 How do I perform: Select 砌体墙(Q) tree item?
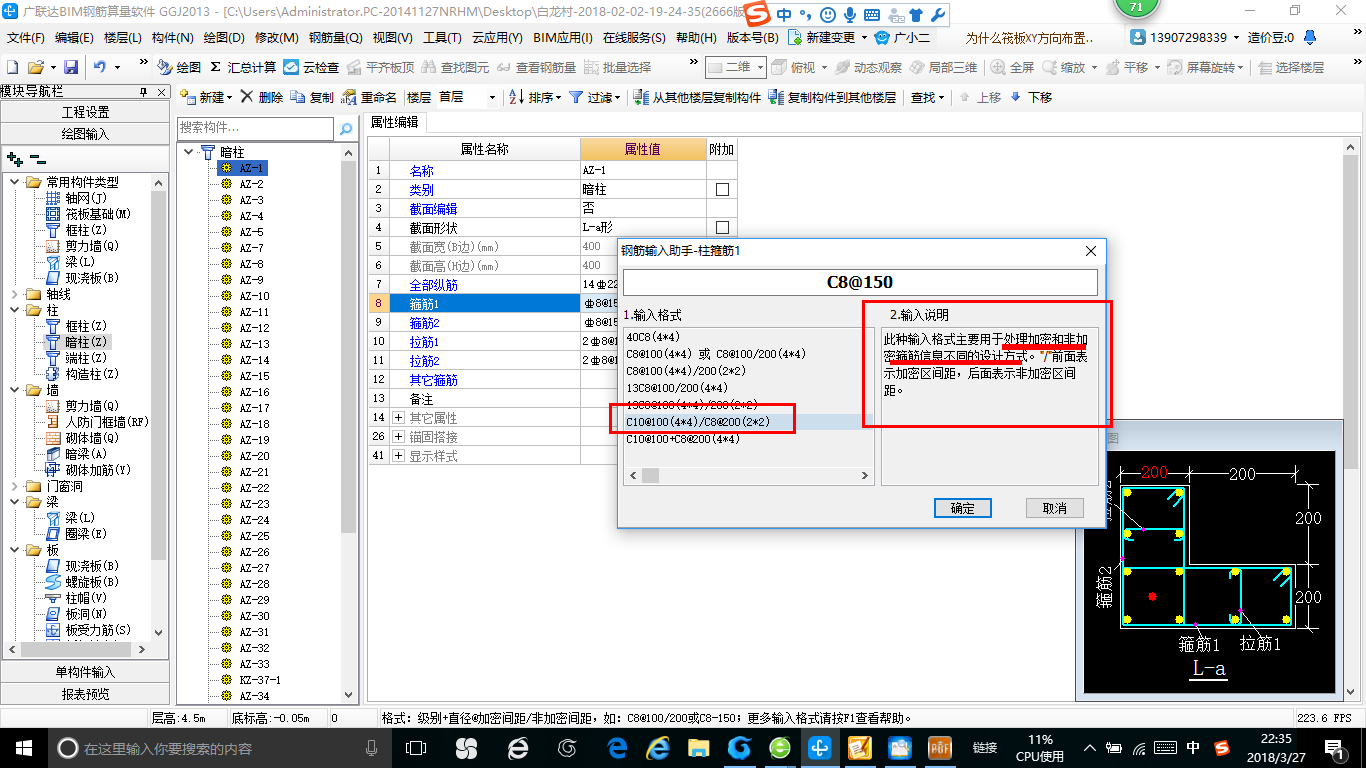82,438
